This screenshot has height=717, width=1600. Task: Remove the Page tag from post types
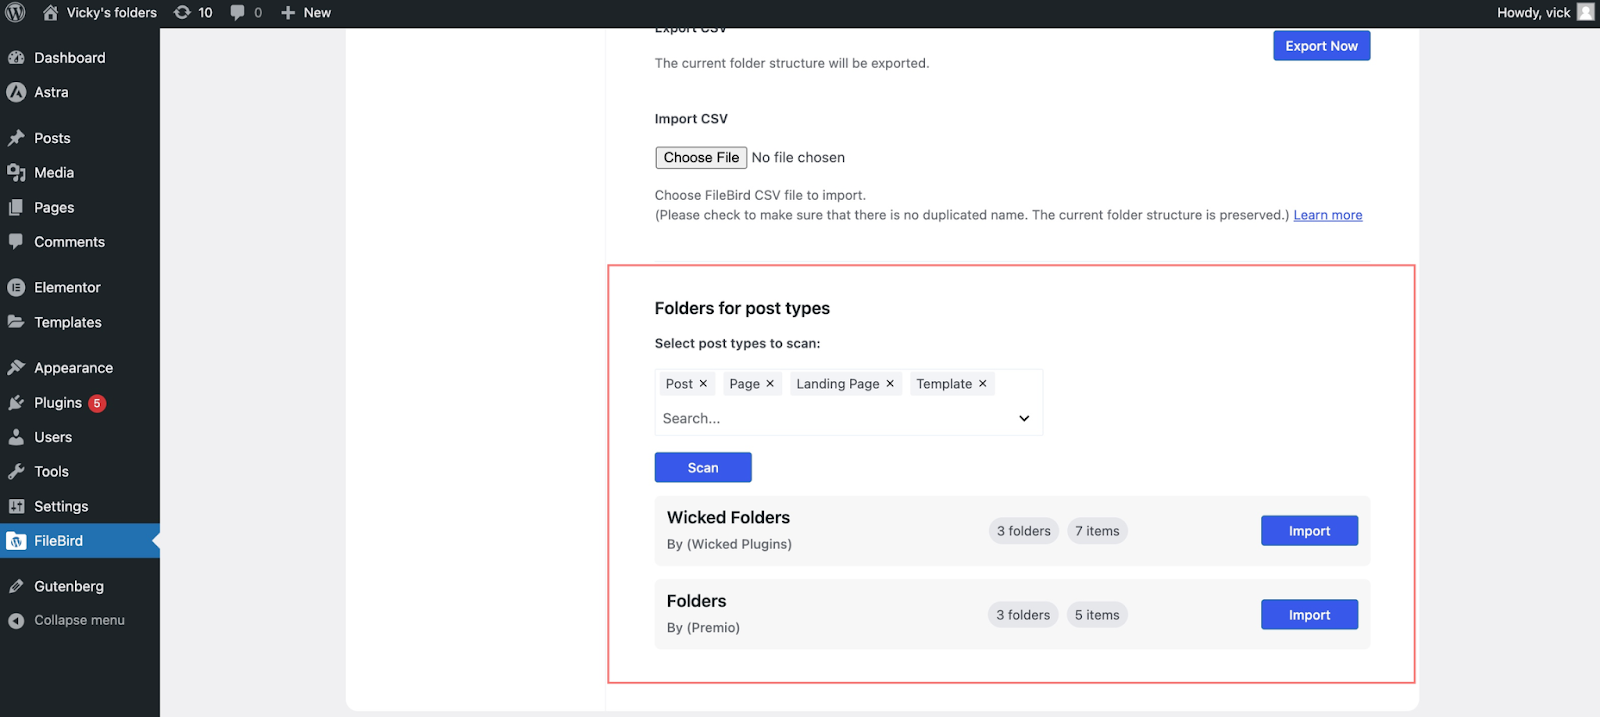[x=770, y=384]
